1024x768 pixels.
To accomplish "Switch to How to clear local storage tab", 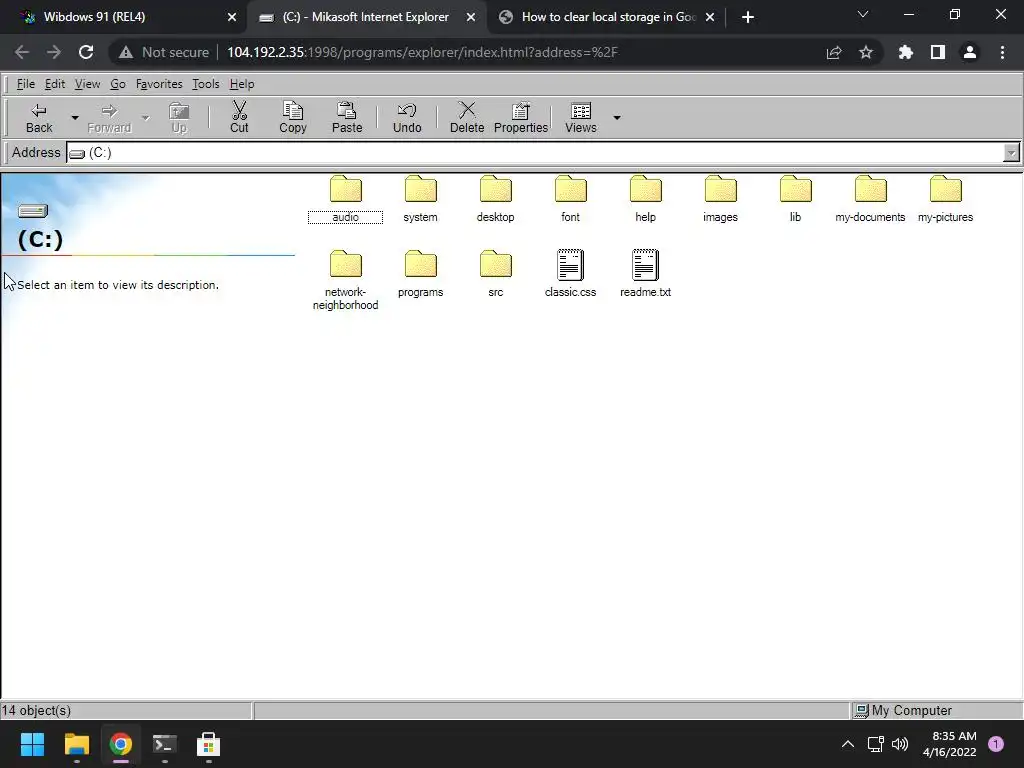I will pyautogui.click(x=607, y=17).
